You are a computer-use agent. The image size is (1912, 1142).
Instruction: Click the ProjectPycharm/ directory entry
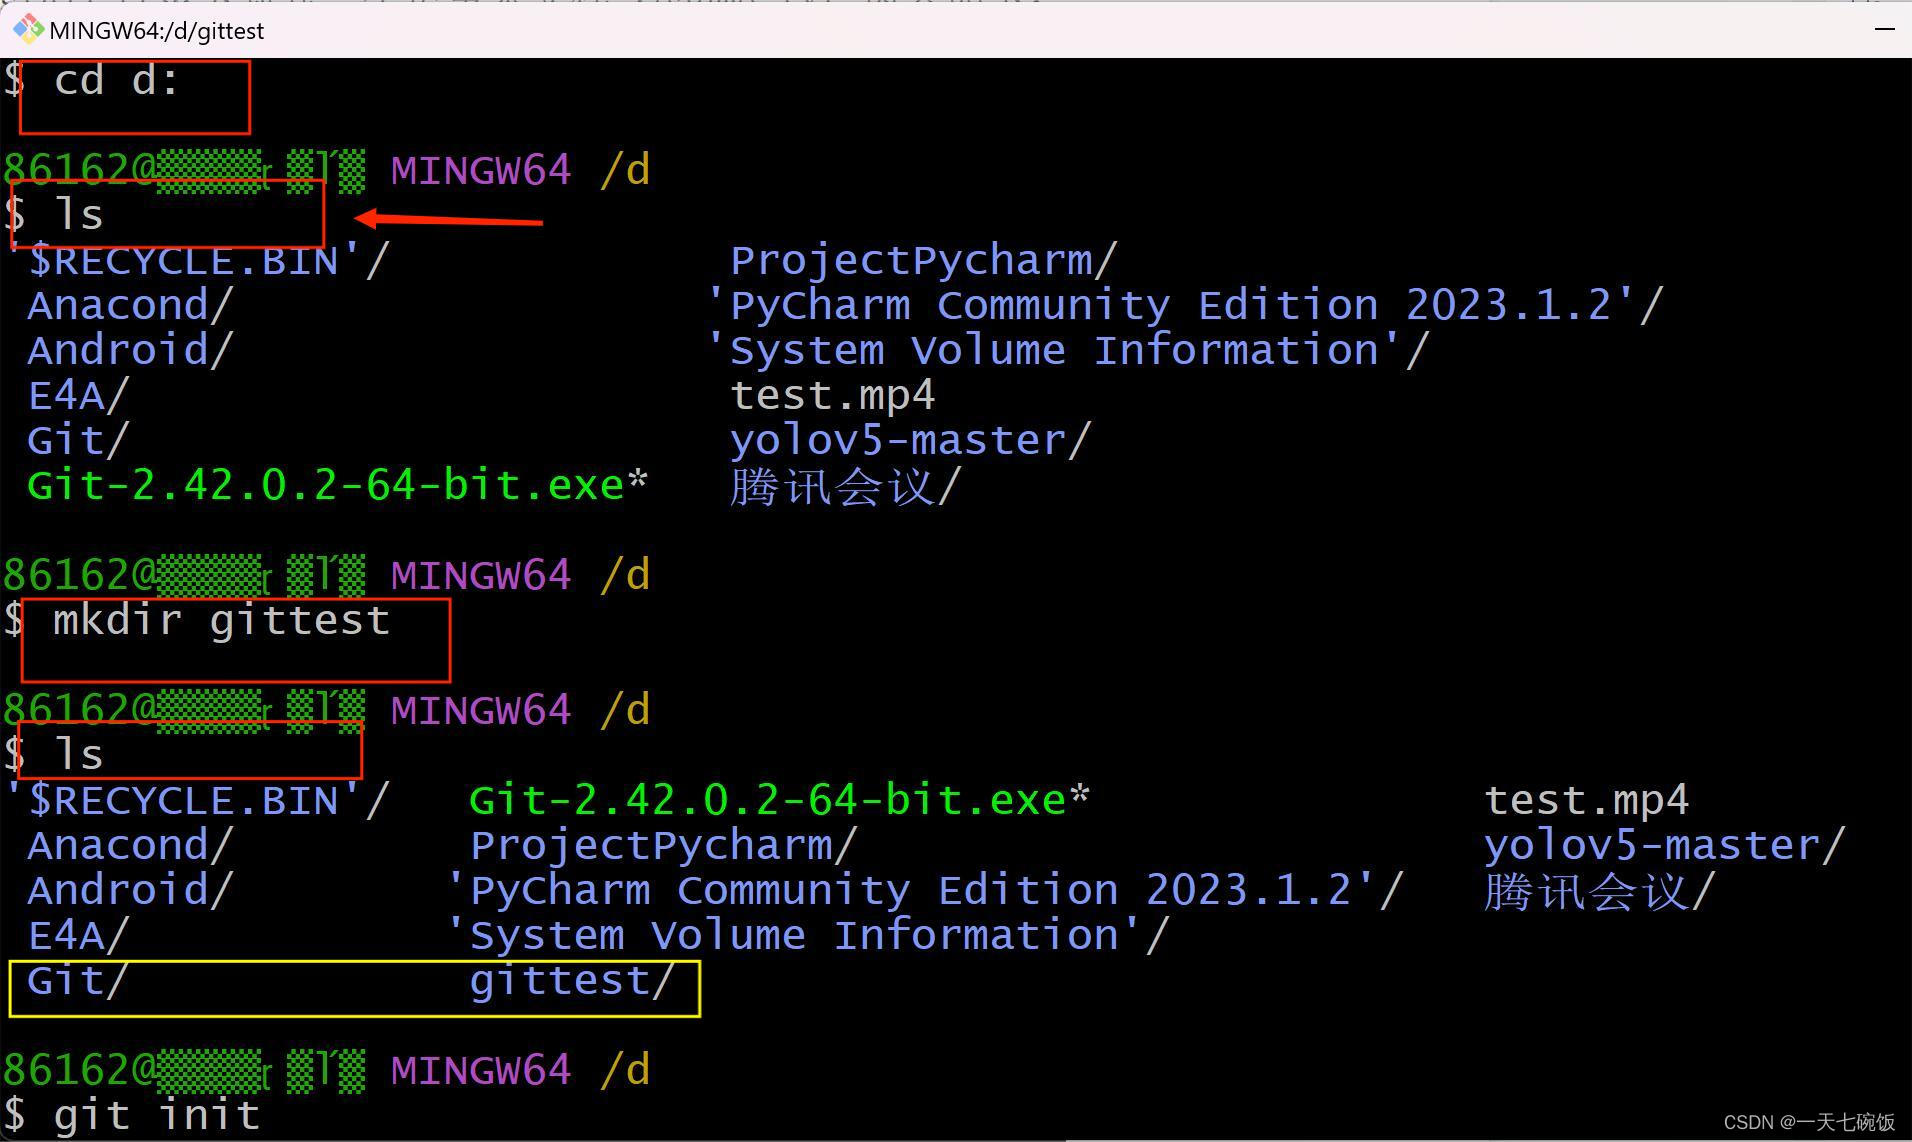[918, 259]
